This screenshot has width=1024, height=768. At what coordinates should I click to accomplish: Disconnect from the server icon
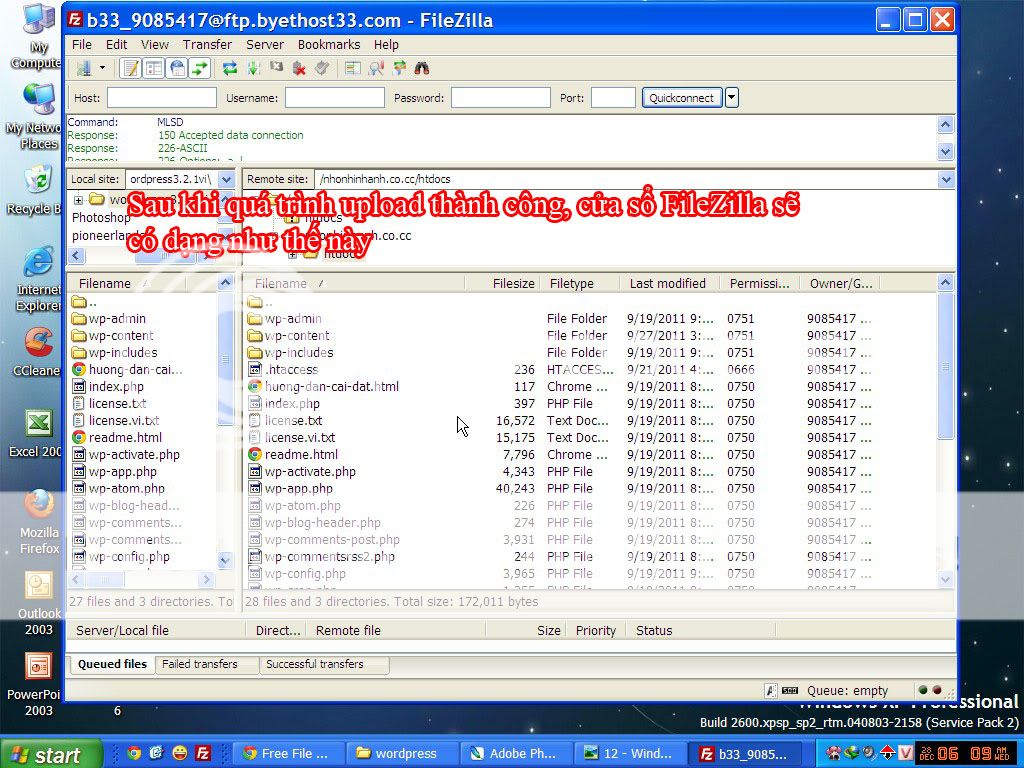(299, 68)
